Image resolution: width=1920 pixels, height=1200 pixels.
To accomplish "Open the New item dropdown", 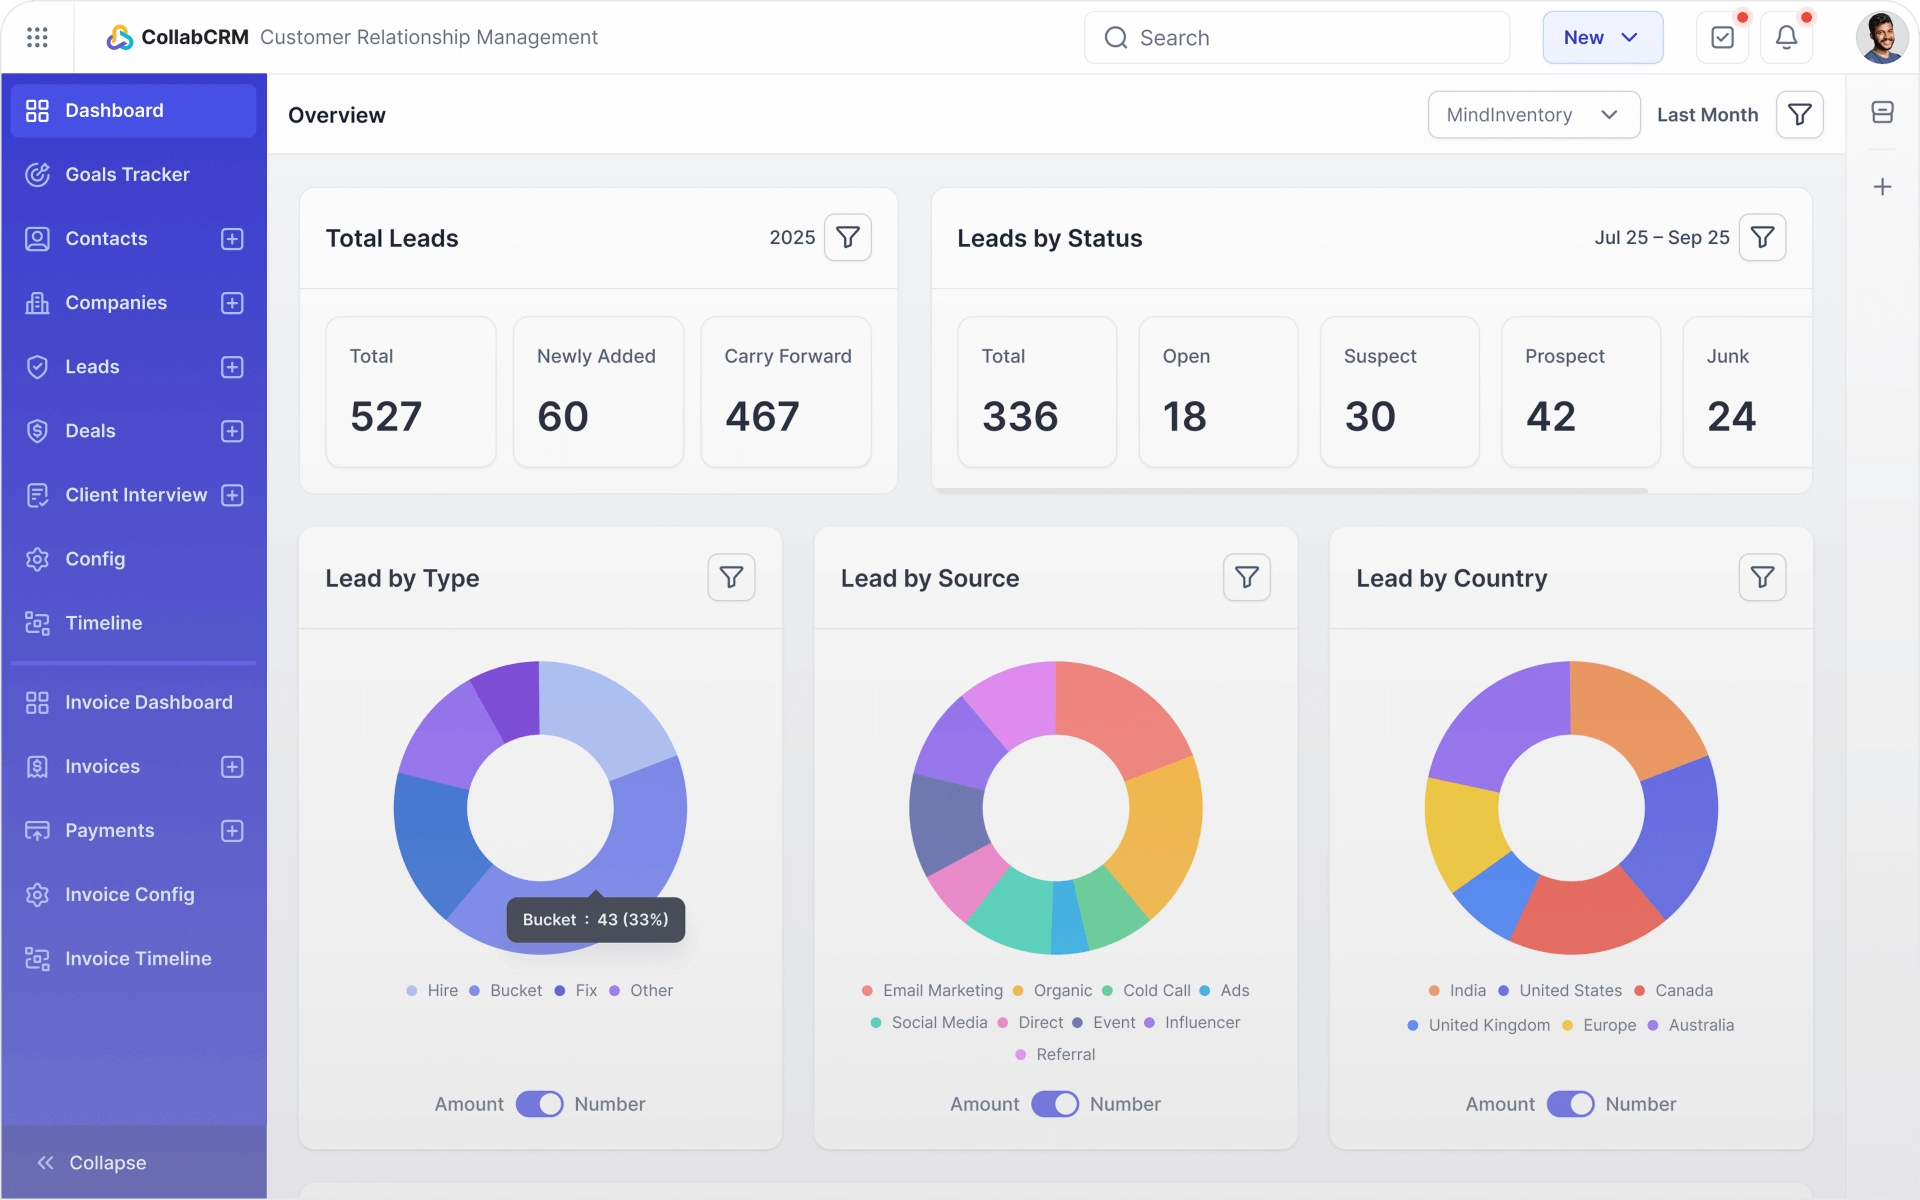I will tap(1603, 37).
